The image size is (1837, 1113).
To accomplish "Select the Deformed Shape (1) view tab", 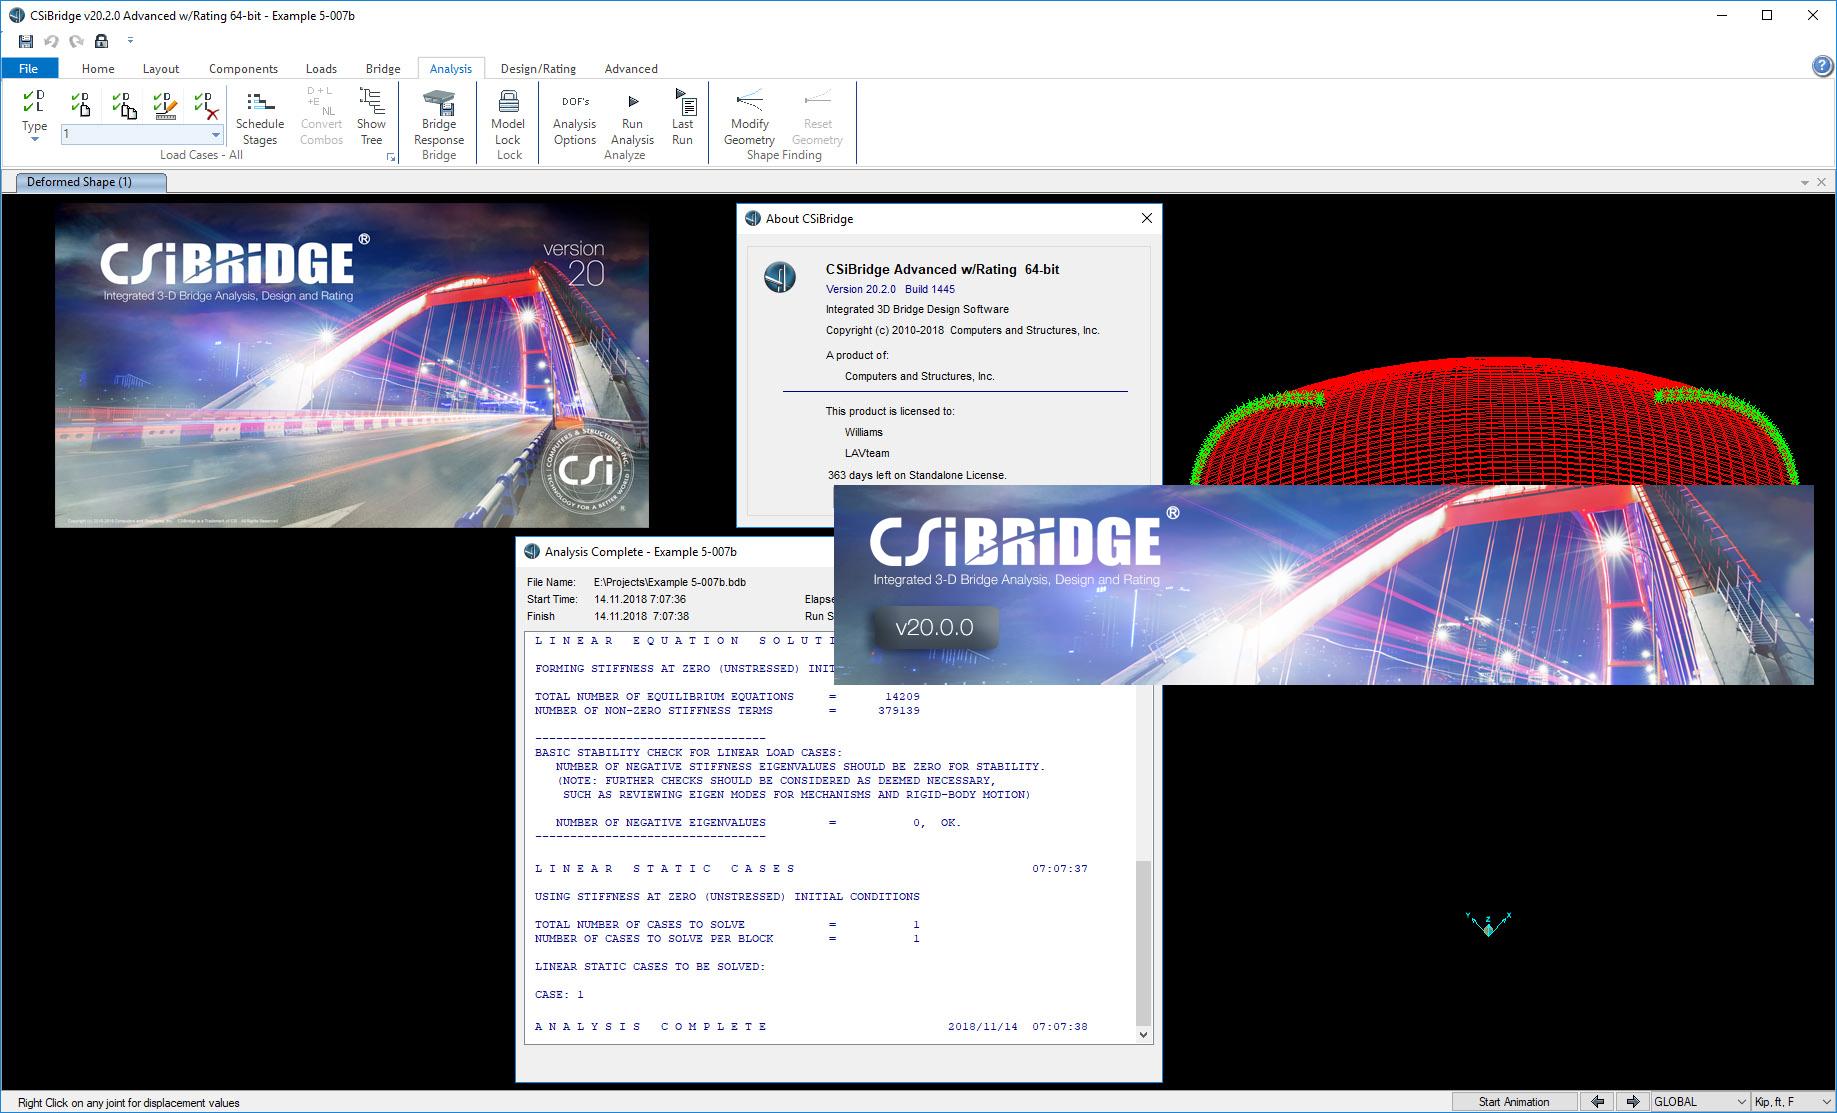I will click(91, 182).
